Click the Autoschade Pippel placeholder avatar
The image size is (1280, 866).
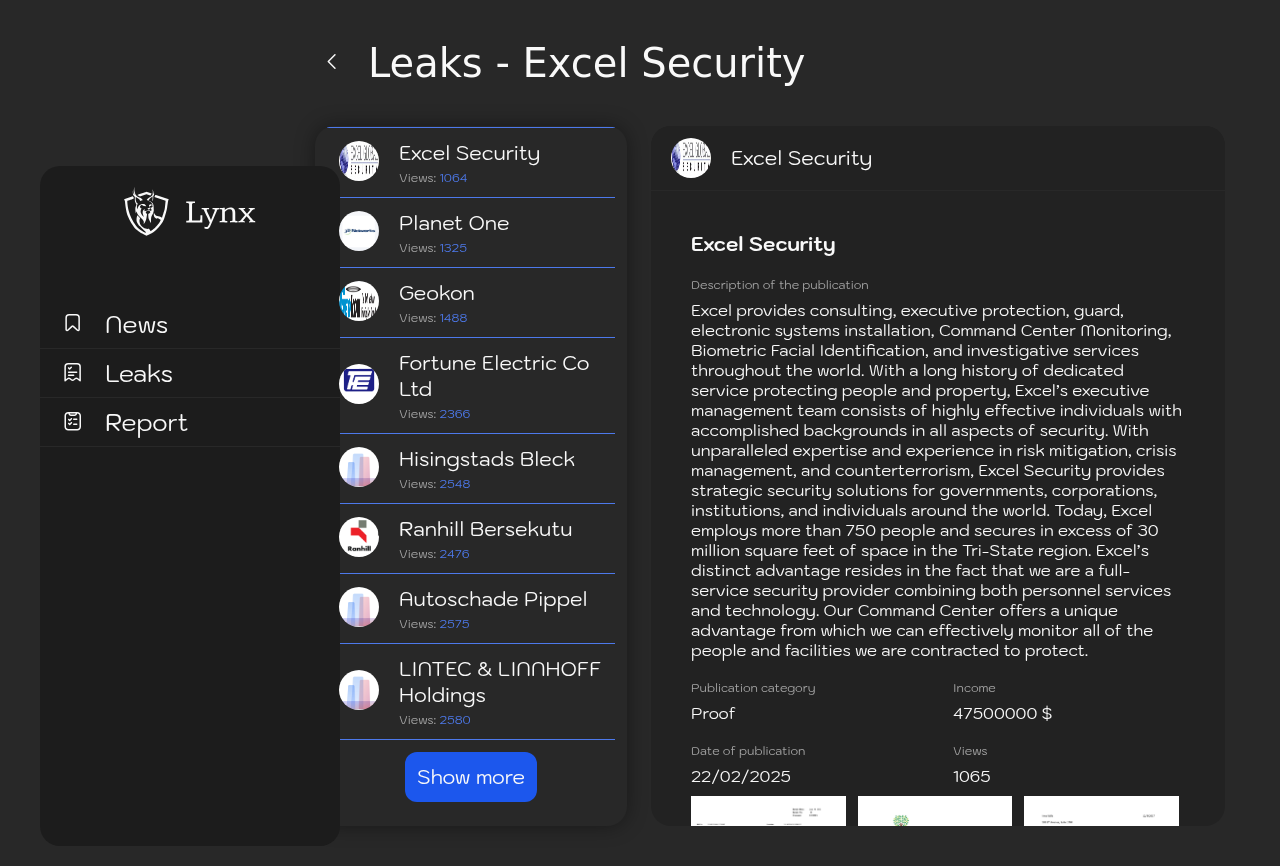[x=359, y=607]
